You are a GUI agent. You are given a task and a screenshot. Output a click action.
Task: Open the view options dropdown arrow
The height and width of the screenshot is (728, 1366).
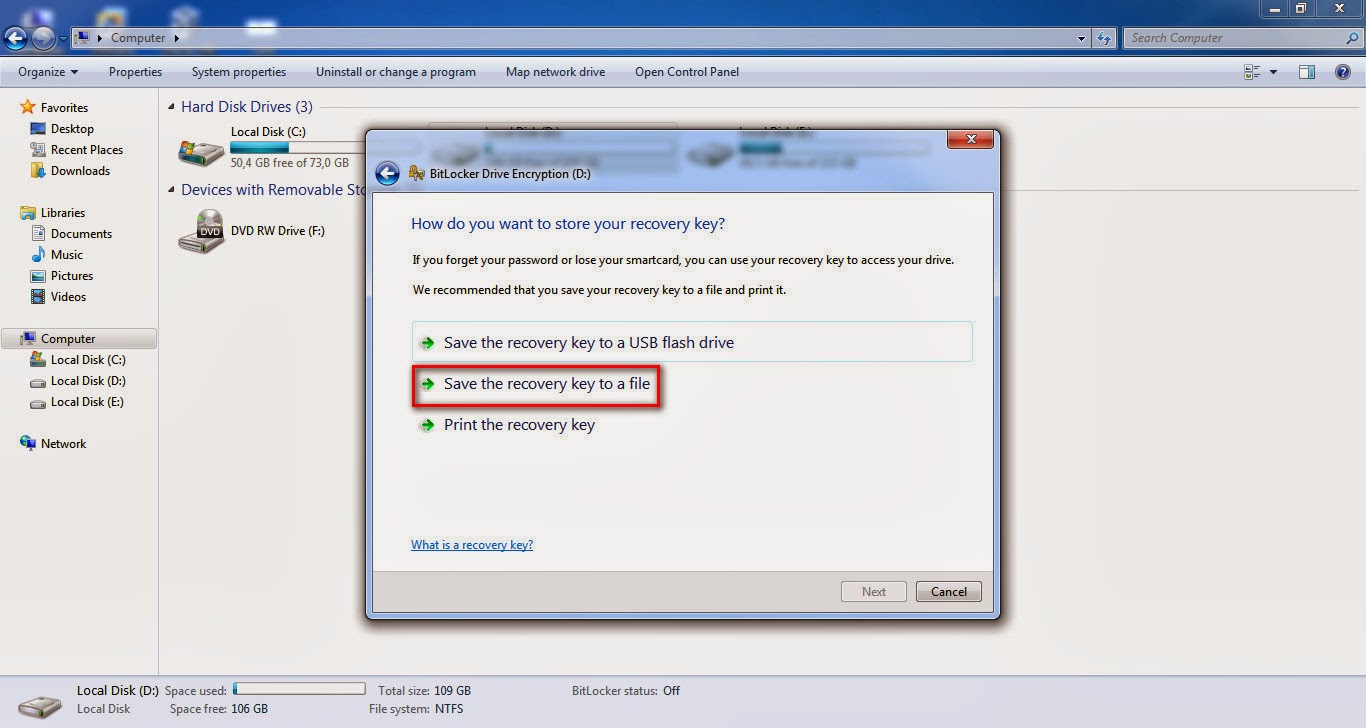click(x=1273, y=72)
